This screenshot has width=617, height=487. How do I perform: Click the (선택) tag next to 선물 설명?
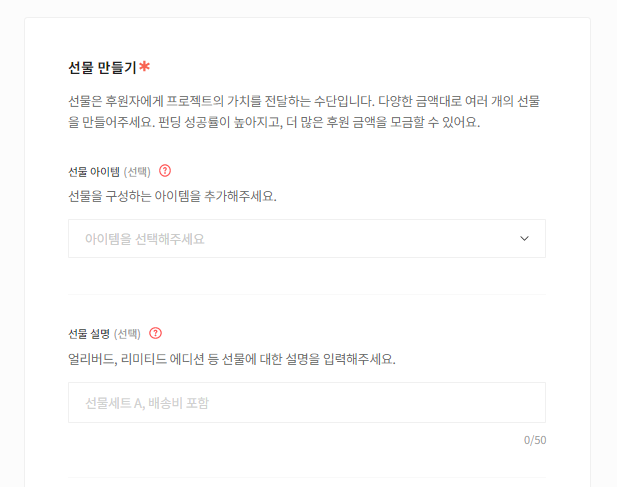point(128,334)
